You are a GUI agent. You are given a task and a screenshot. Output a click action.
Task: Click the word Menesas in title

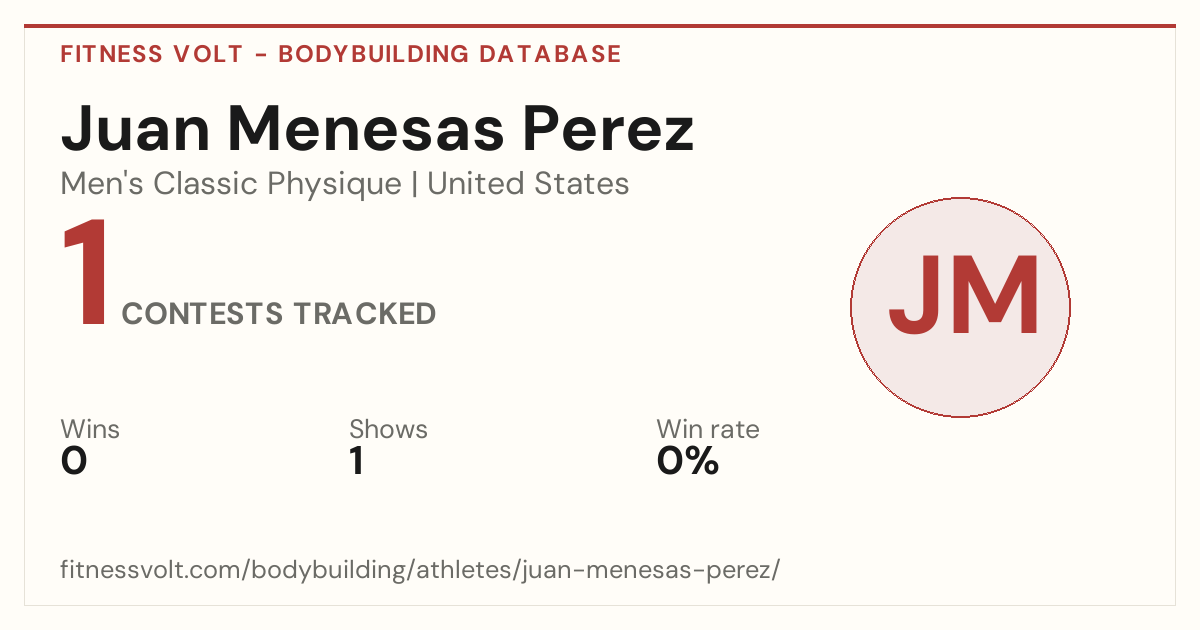(368, 129)
